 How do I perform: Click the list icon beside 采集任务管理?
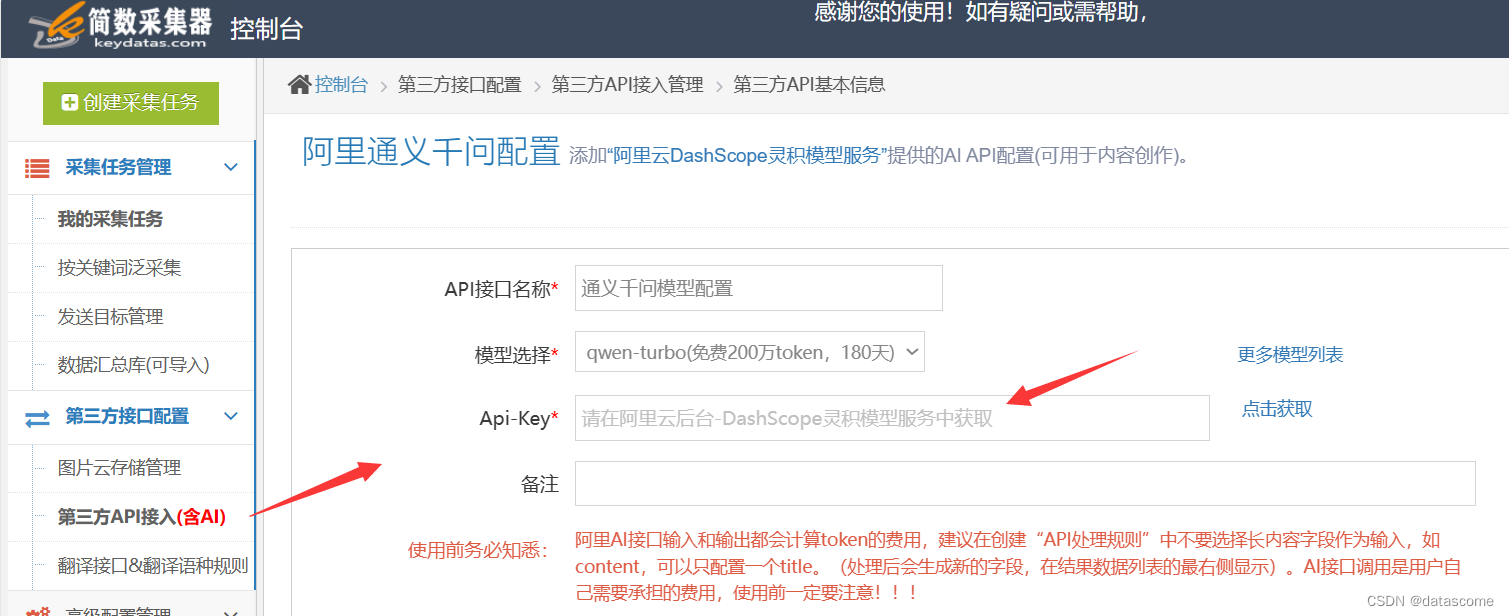point(37,168)
